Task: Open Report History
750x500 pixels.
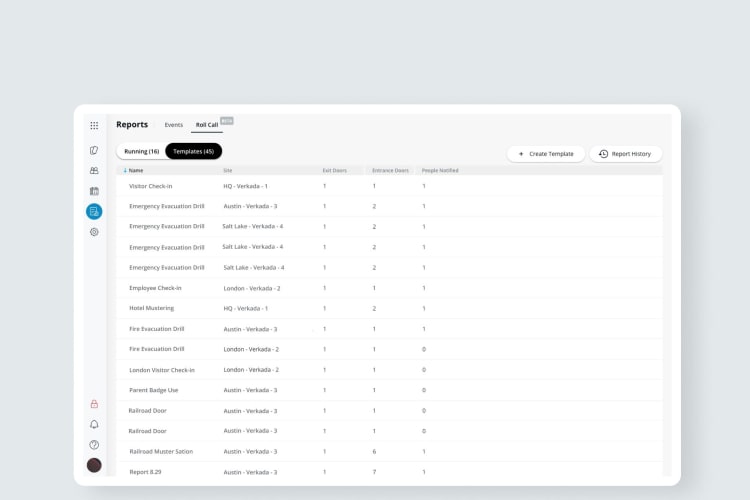Action: [626, 154]
